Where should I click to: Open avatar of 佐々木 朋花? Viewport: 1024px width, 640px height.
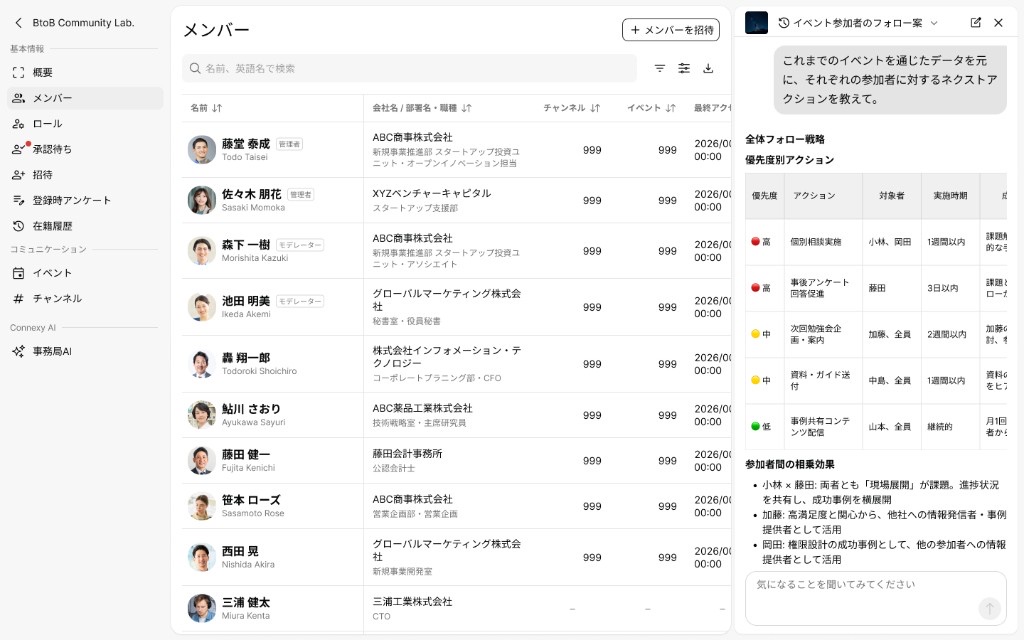click(x=202, y=200)
